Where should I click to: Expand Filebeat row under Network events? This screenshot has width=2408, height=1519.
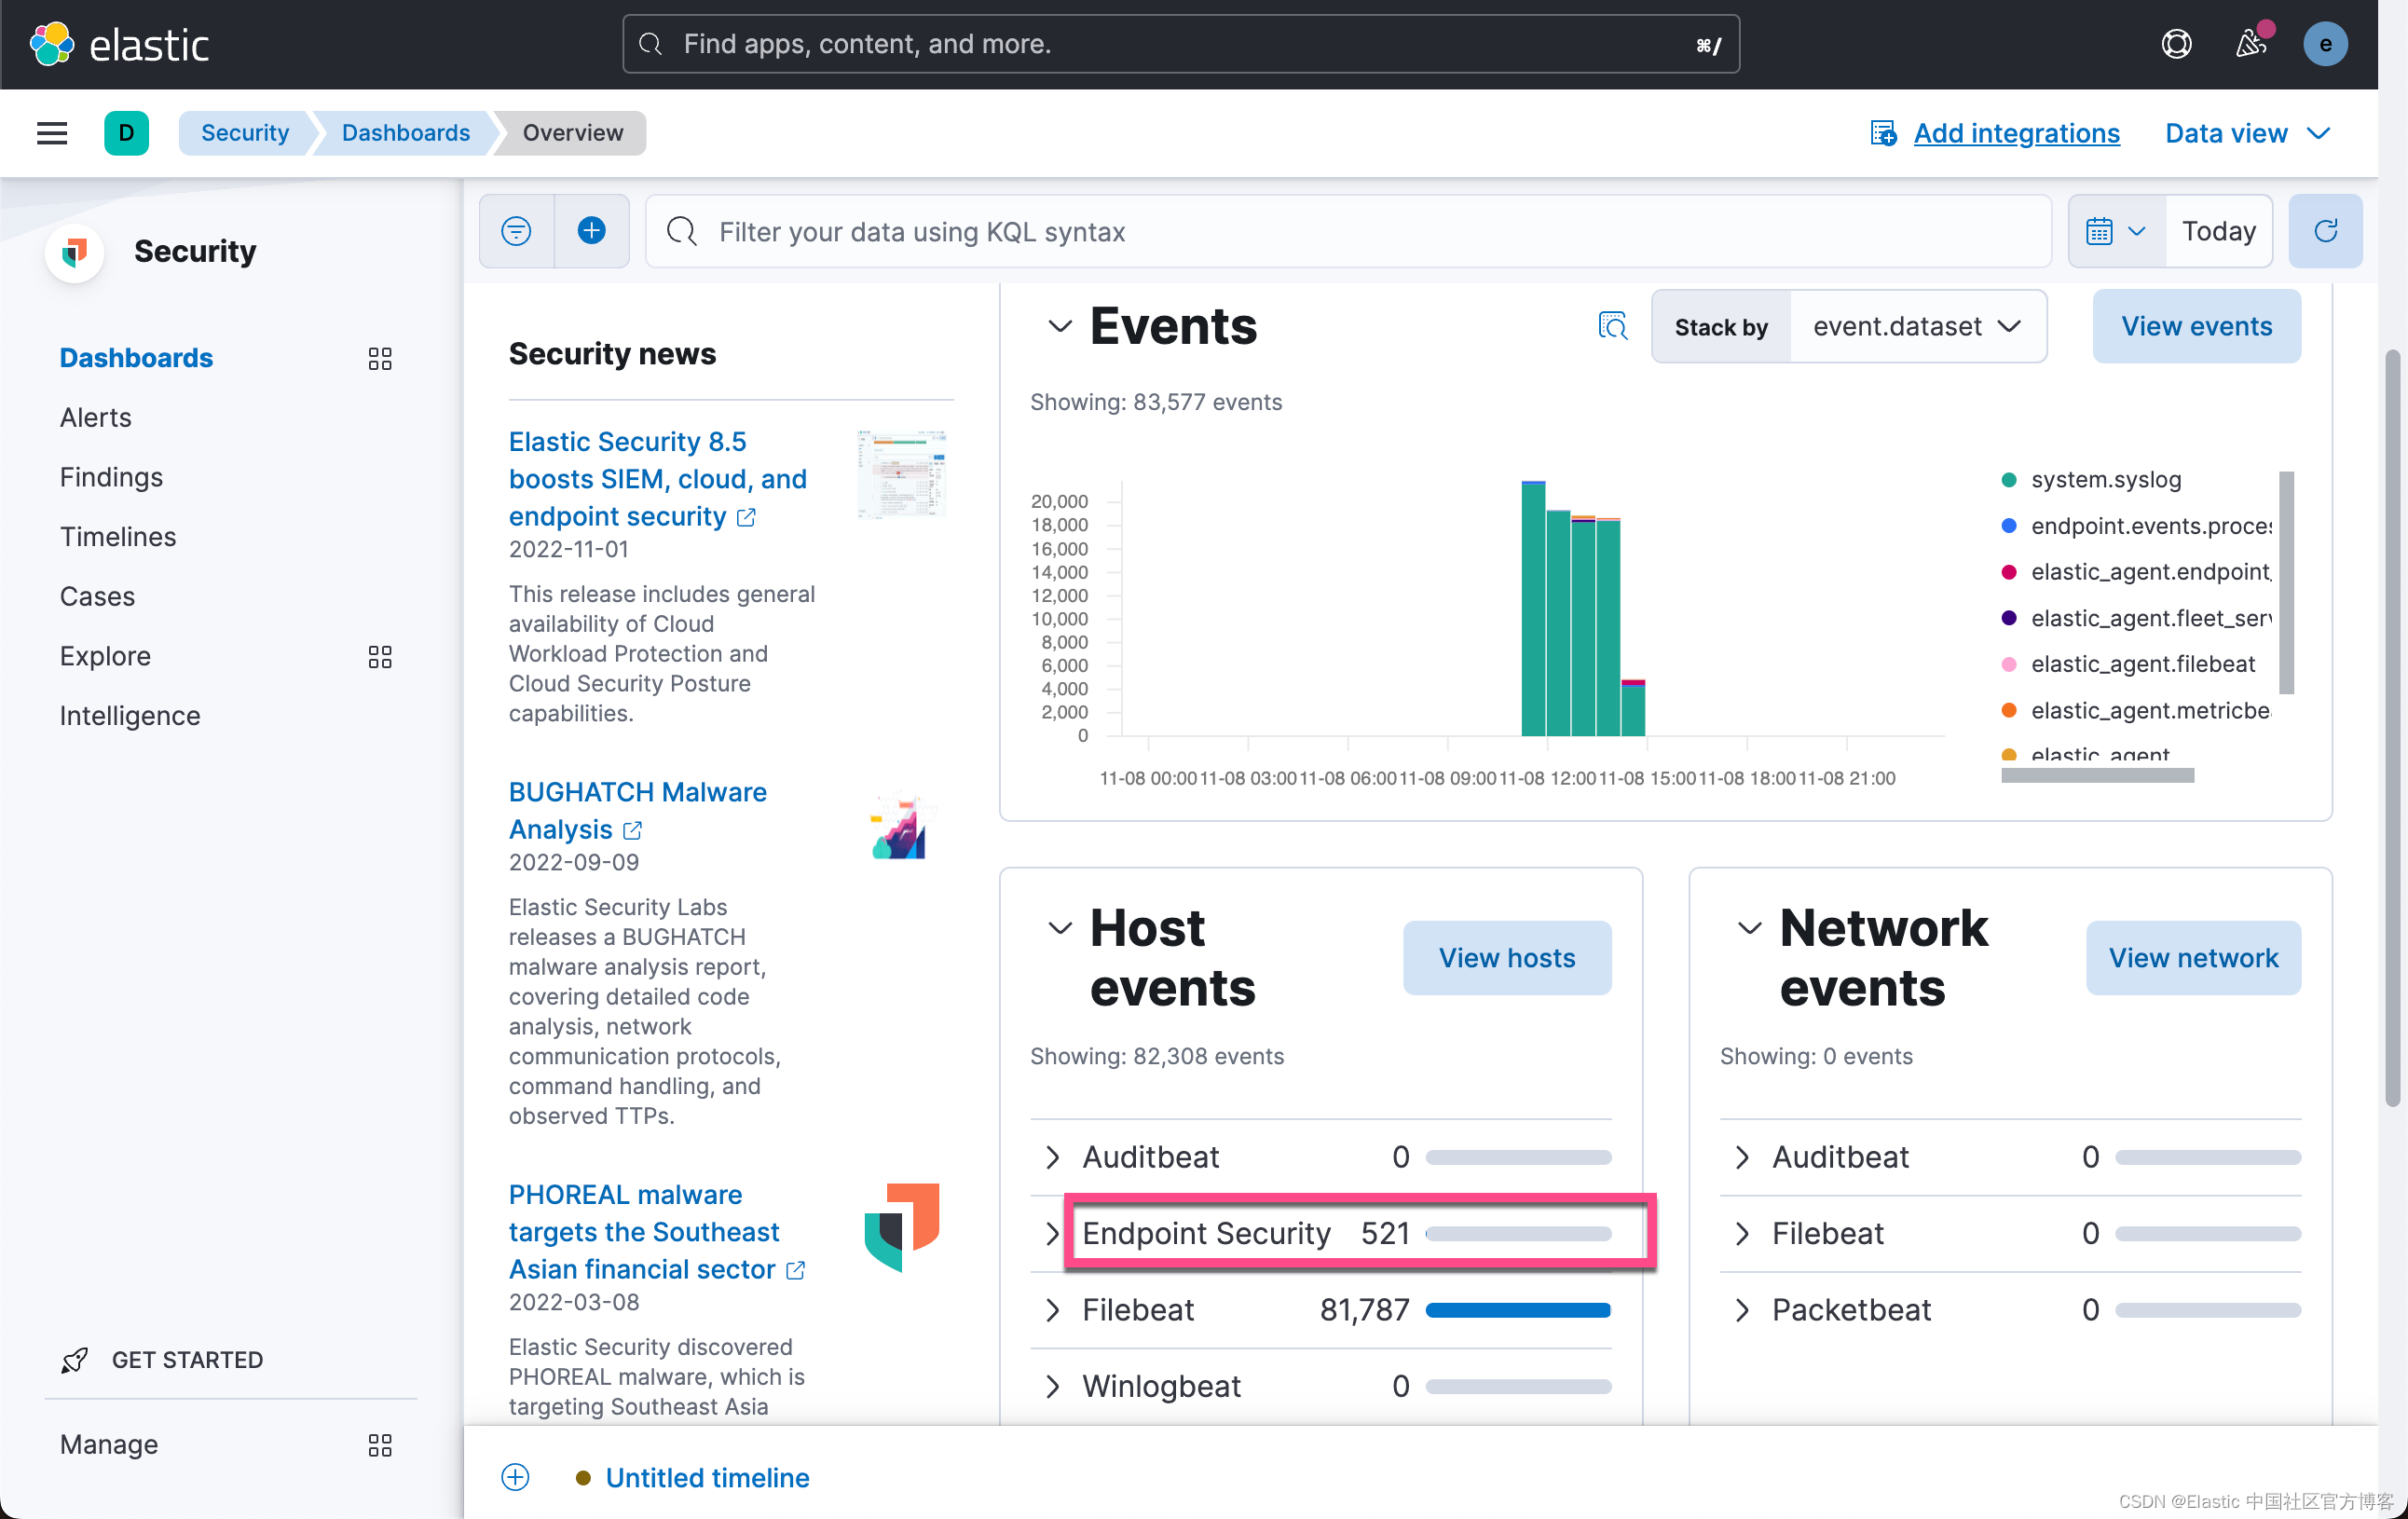1742,1233
